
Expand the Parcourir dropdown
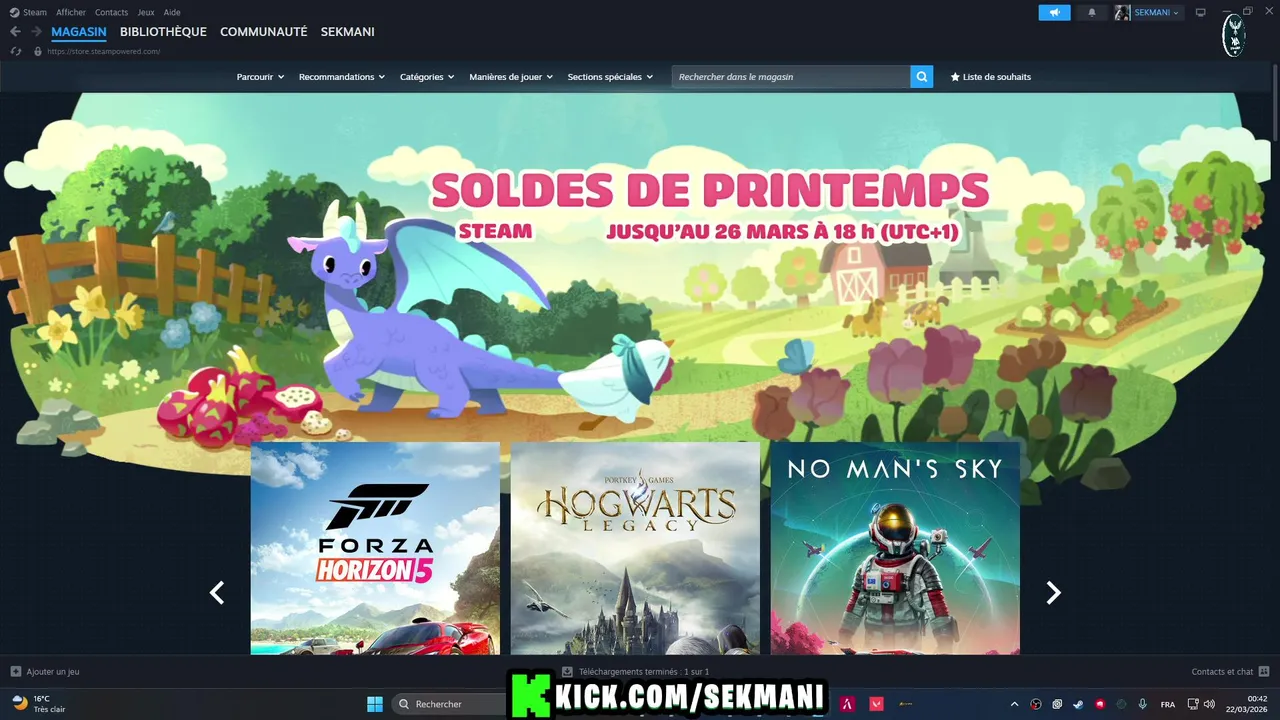[260, 77]
